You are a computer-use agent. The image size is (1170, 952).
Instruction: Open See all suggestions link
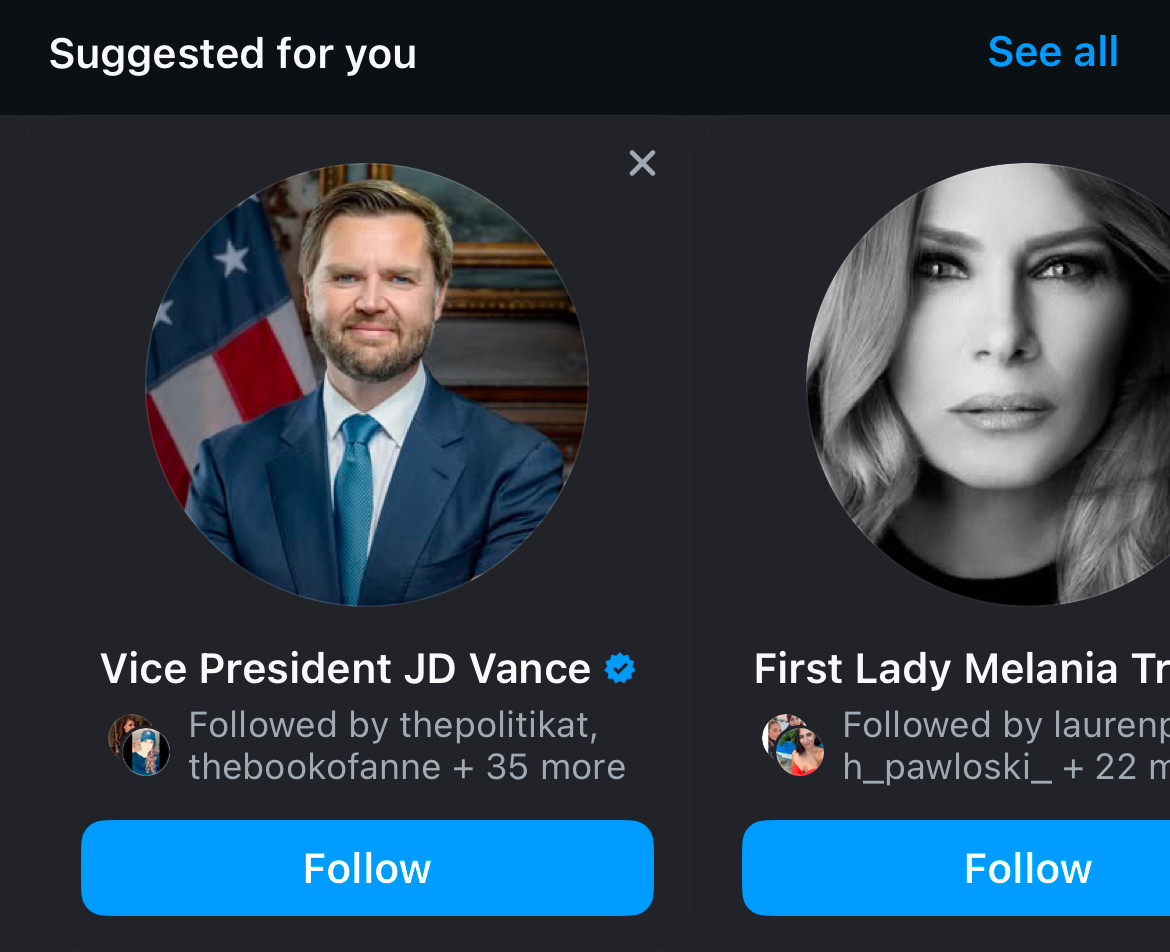(1053, 52)
